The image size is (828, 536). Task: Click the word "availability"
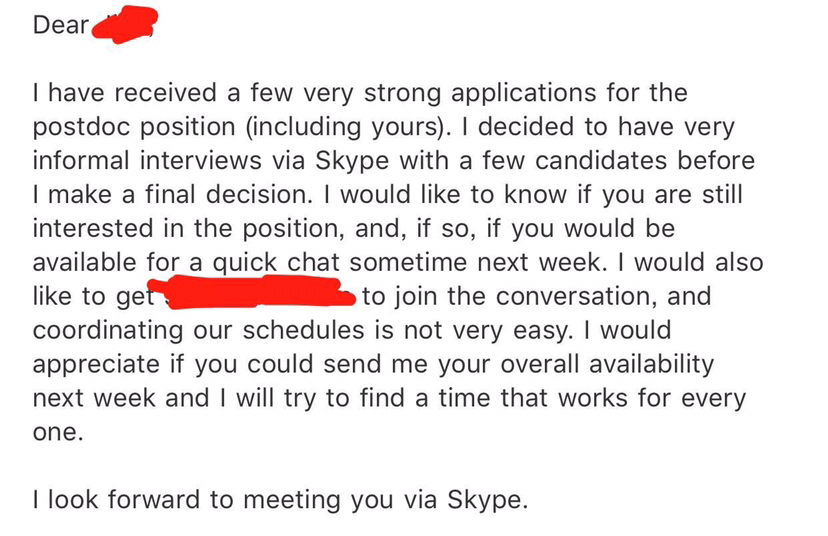(x=651, y=364)
